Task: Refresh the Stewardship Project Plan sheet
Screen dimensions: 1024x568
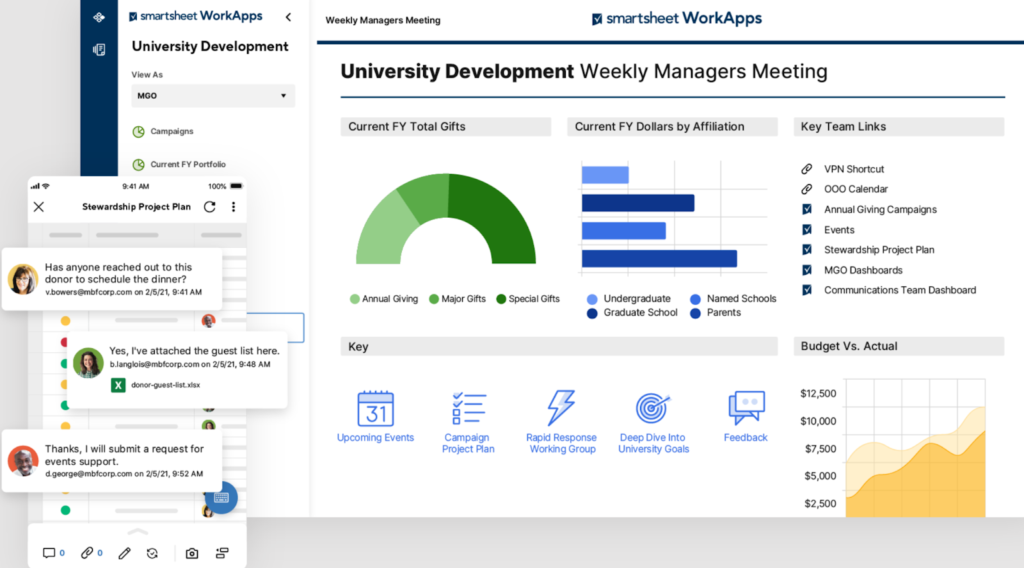Action: [210, 207]
